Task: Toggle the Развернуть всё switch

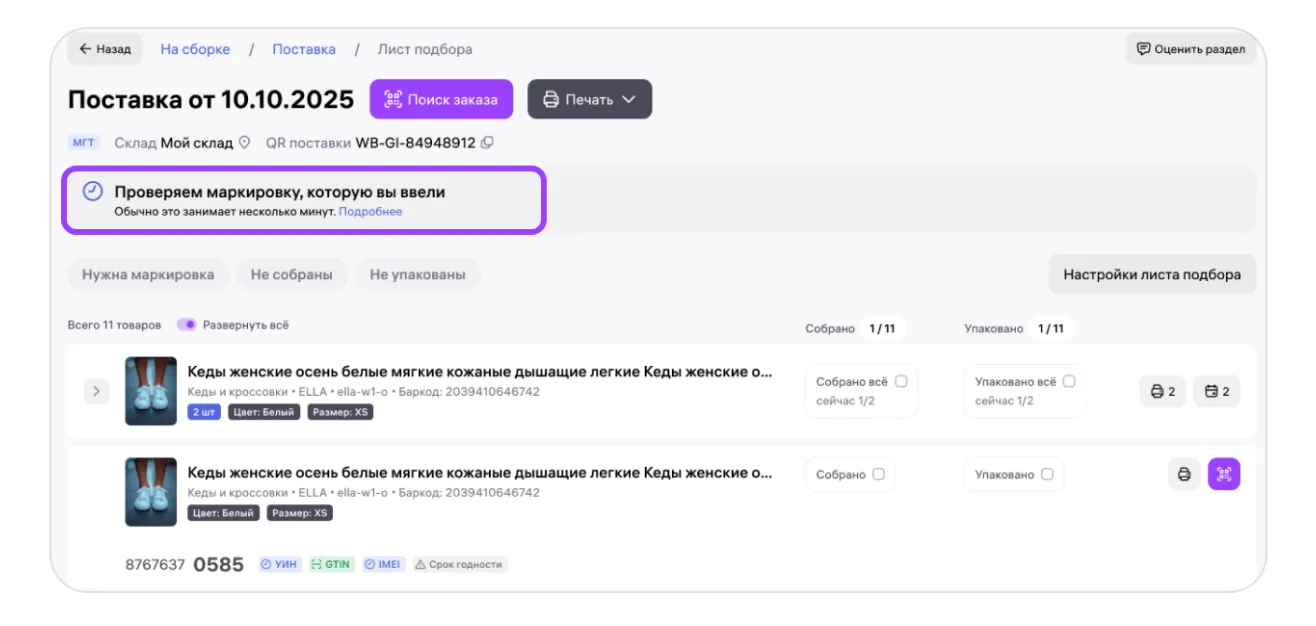Action: click(187, 325)
